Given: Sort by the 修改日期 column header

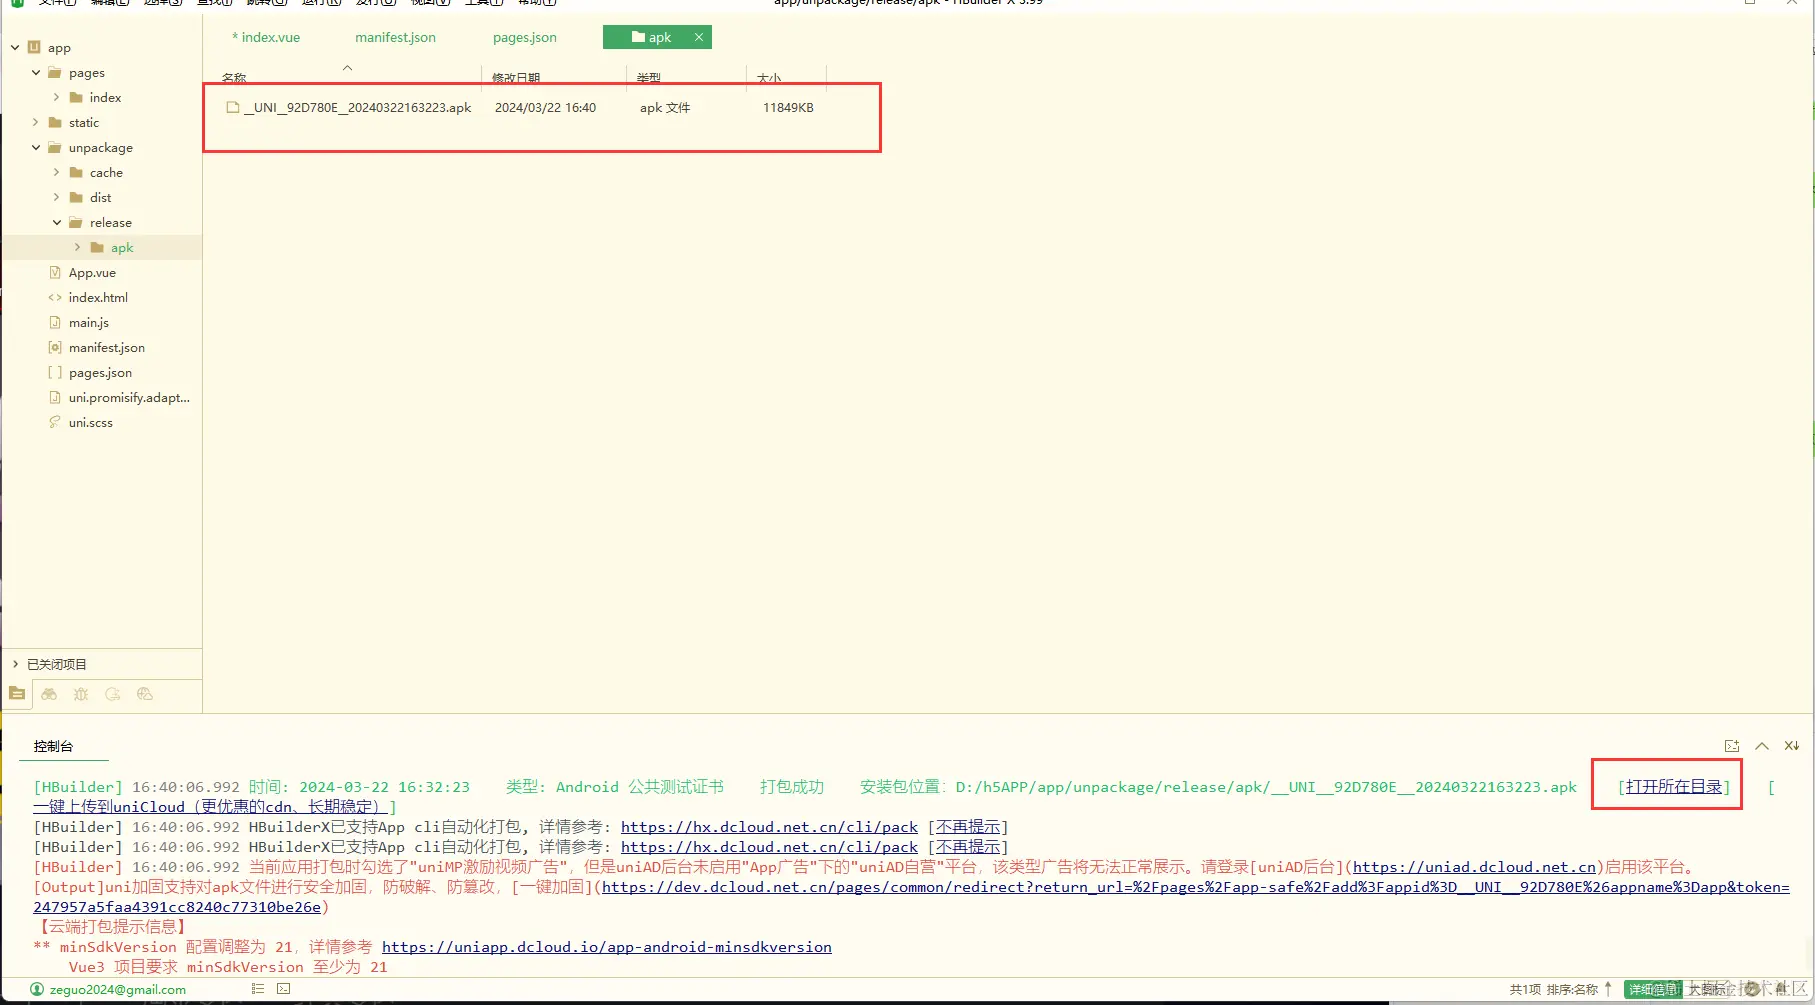Looking at the screenshot, I should (x=516, y=78).
